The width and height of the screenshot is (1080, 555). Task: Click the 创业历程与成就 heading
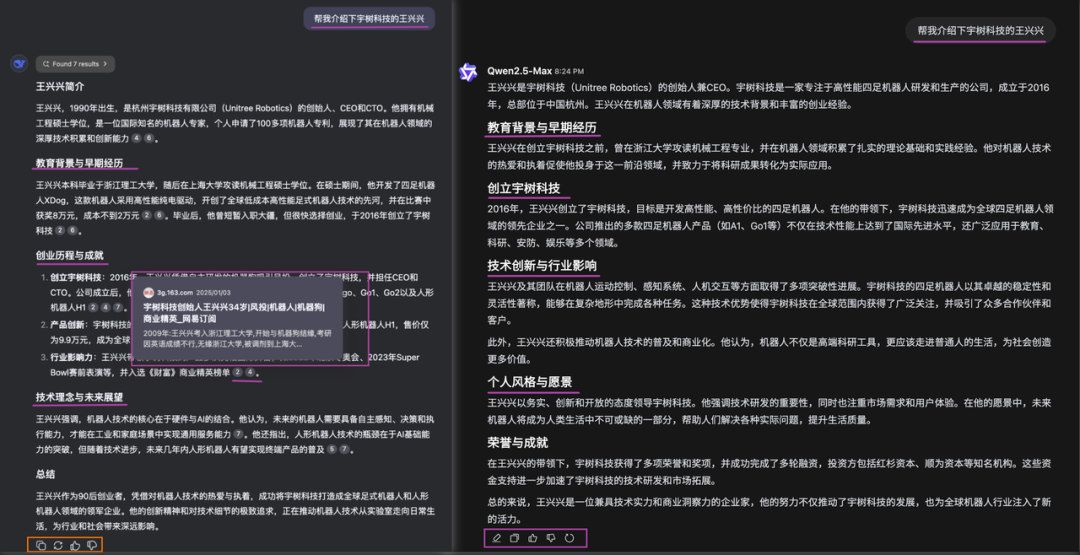coord(70,255)
